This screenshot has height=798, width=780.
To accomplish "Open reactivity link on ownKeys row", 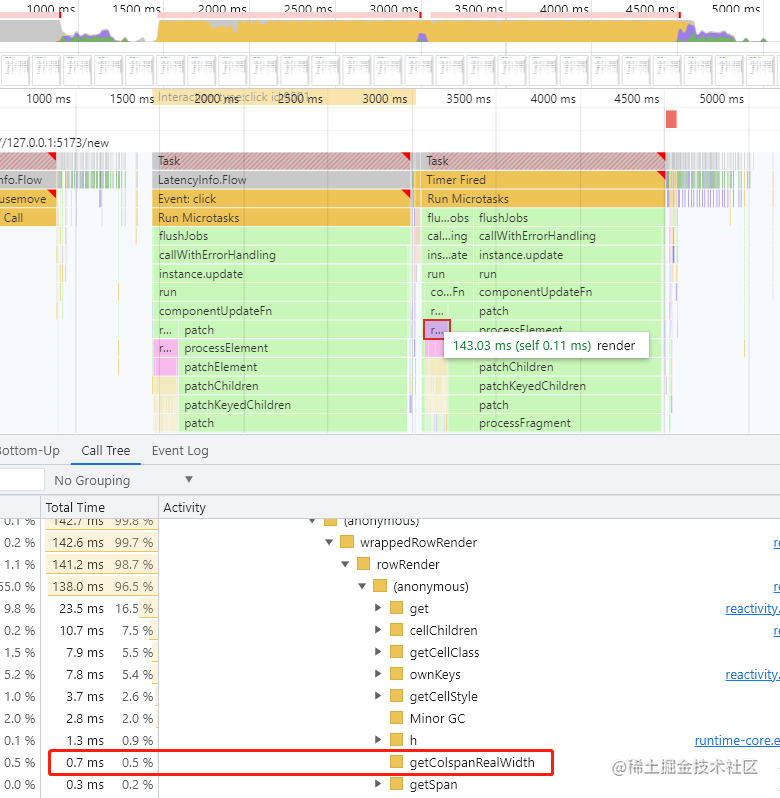I will pos(752,674).
